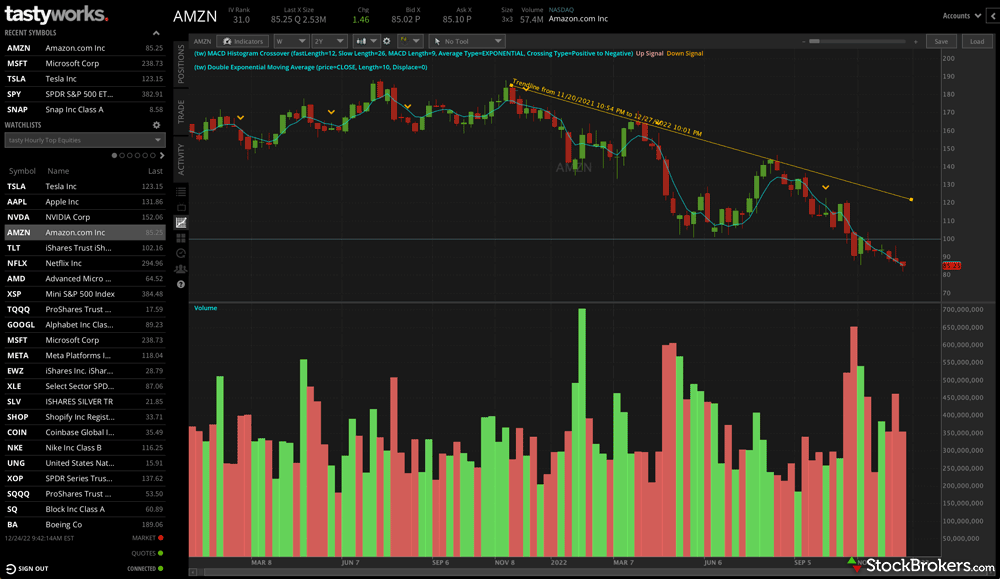Open the No Tool drawing tool dropdown
1000x579 pixels.
coord(467,41)
